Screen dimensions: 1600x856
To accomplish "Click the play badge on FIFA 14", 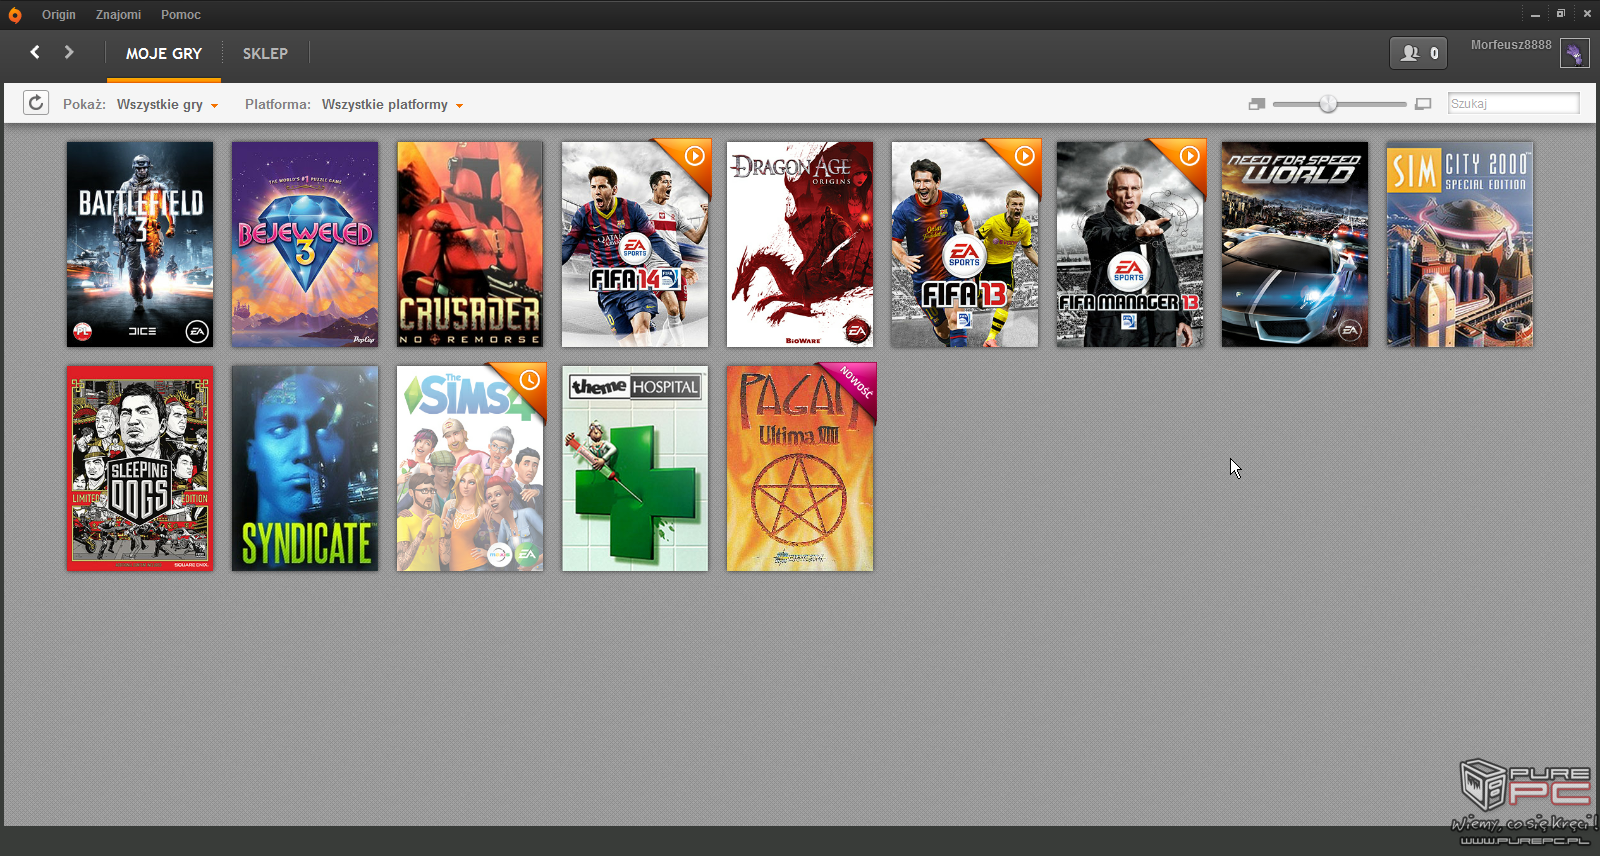I will (694, 156).
